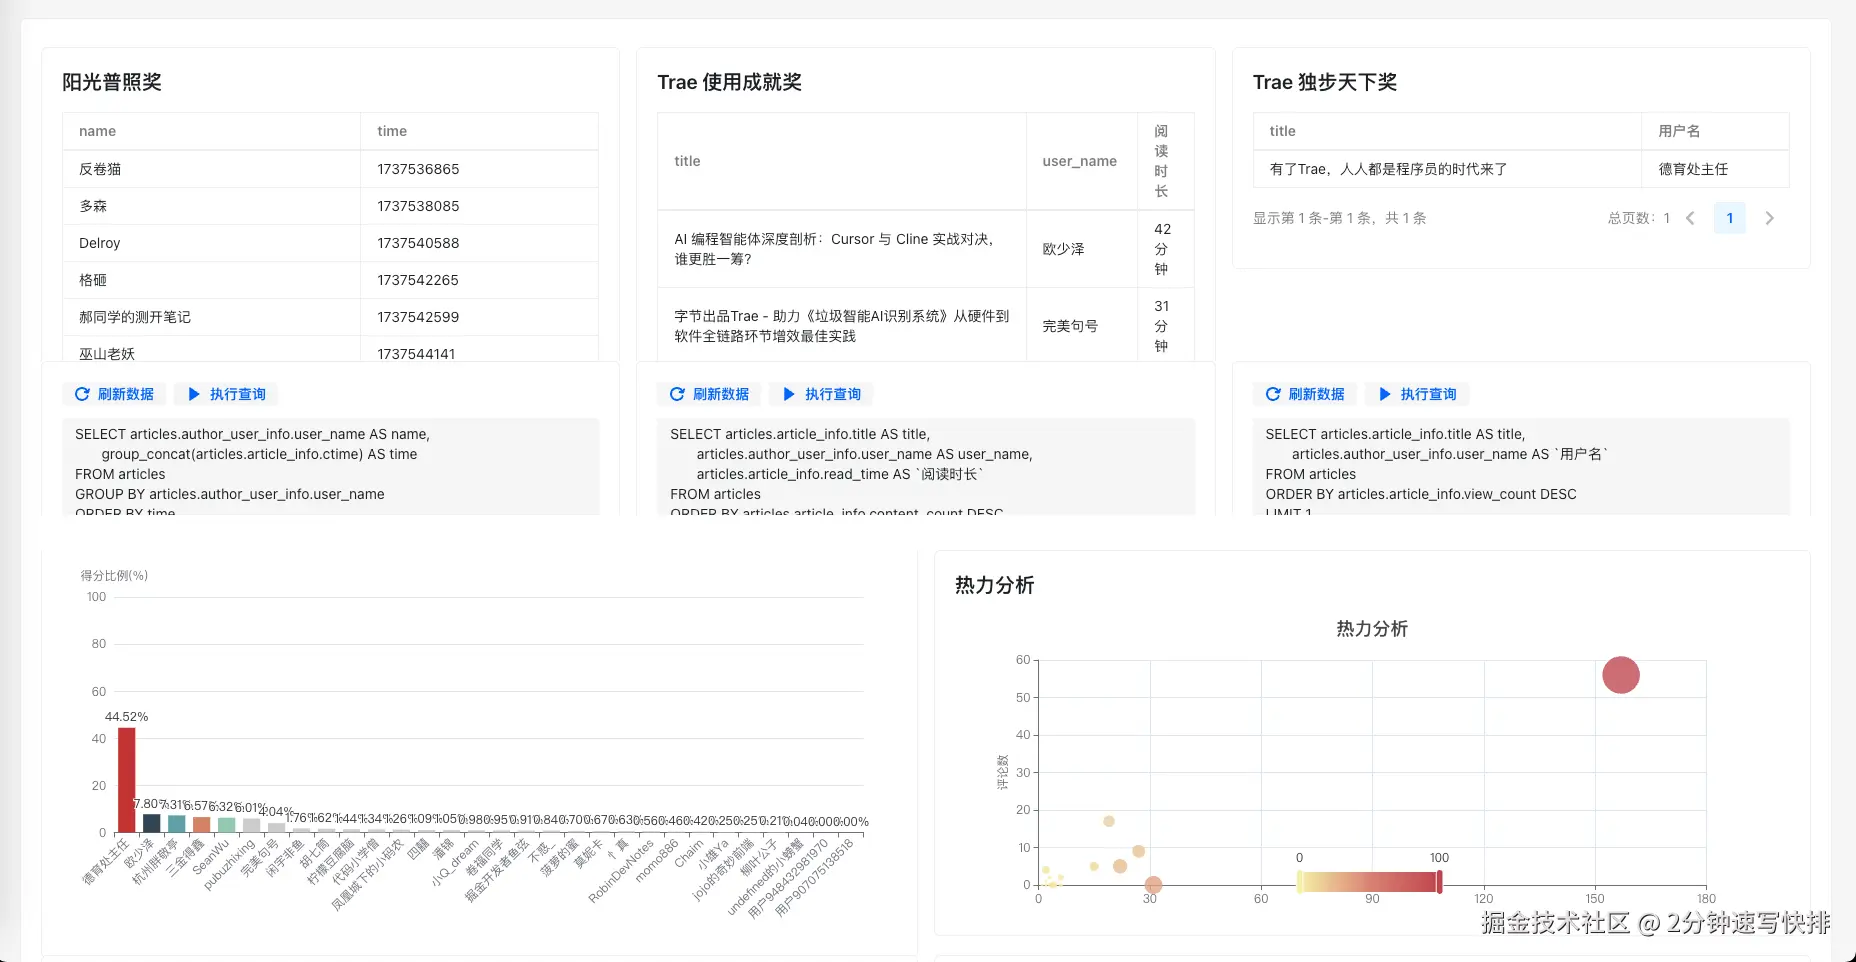Click the dark navy second bar in the score chart

pyautogui.click(x=151, y=823)
